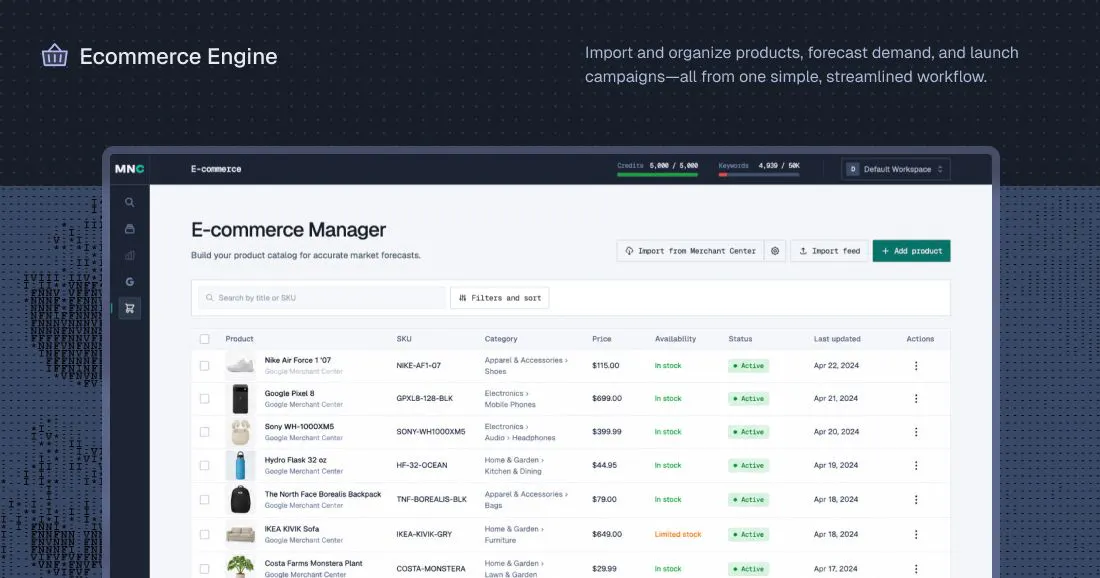
Task: Click the SKU NIKE-AF1-07
Action: click(419, 365)
